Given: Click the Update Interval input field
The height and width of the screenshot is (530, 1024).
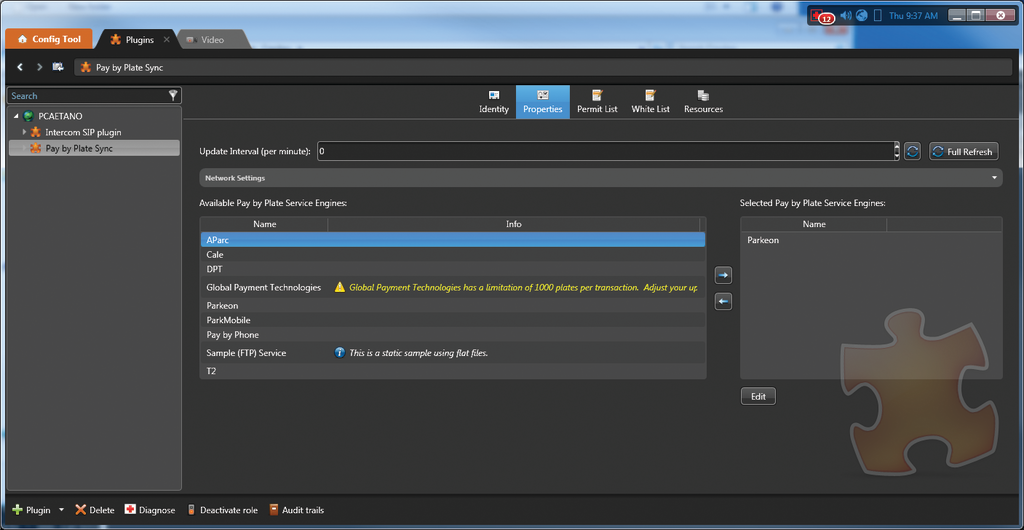Looking at the screenshot, I should point(605,151).
